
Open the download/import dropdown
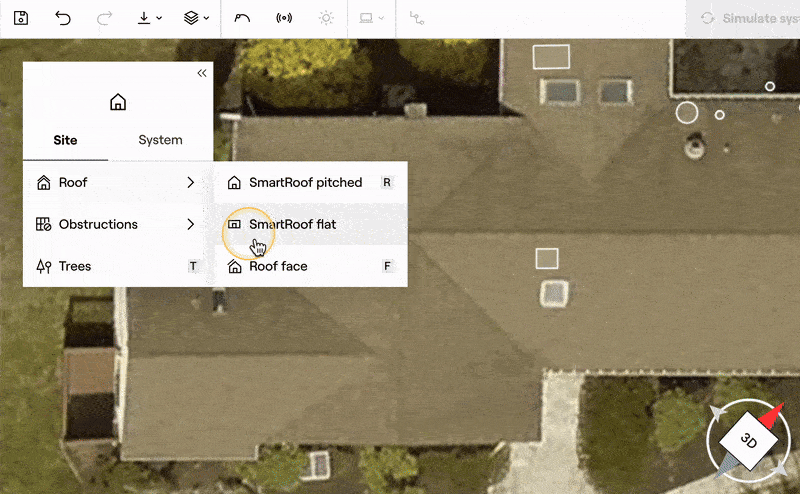click(150, 18)
